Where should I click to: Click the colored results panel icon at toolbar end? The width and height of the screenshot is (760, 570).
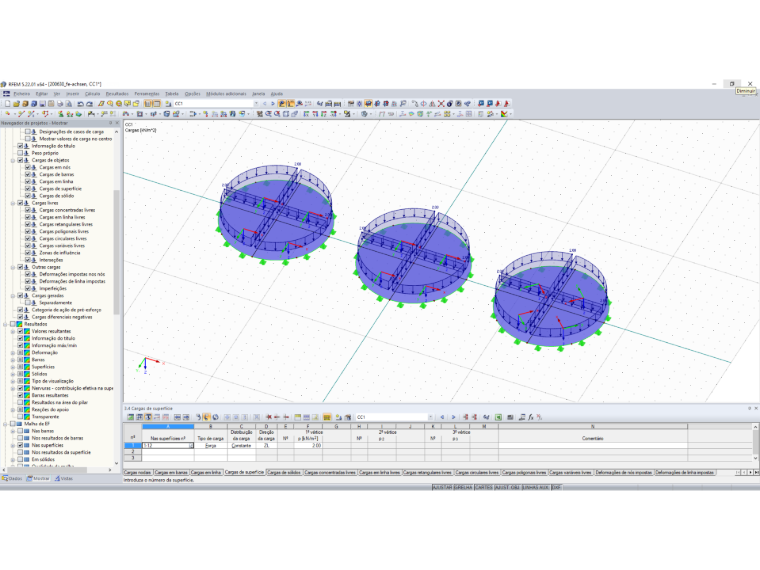point(505,114)
